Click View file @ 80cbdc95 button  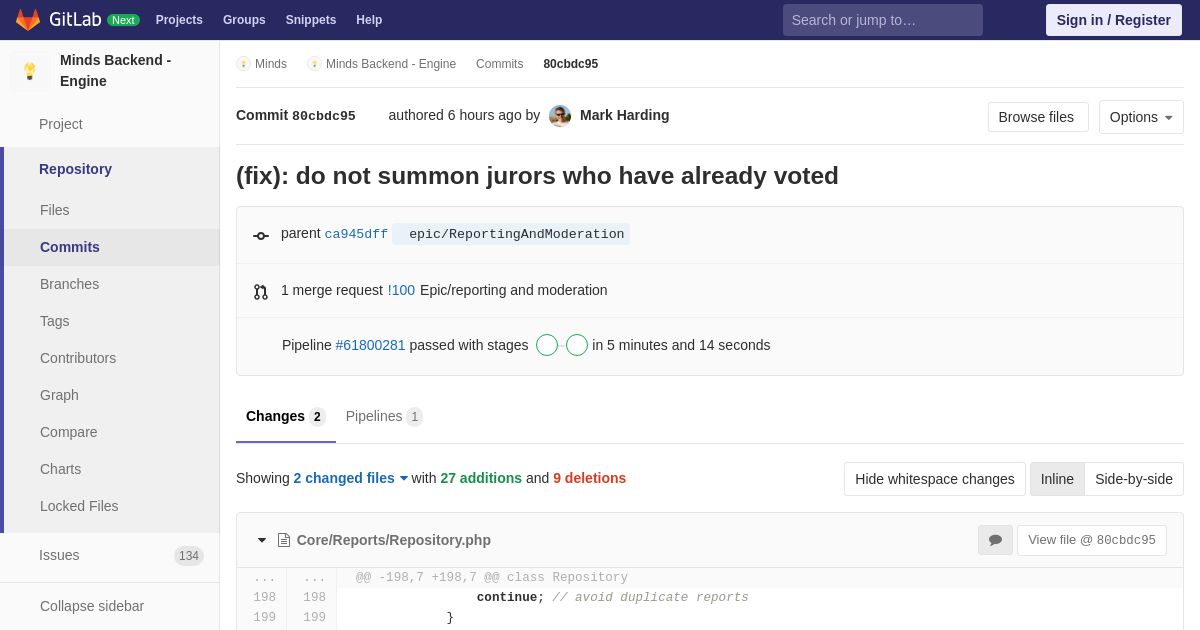click(x=1092, y=540)
